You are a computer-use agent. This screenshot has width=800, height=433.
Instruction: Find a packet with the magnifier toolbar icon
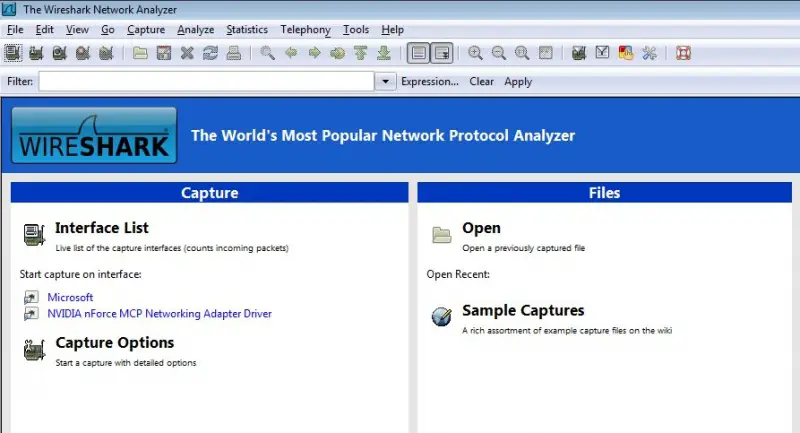tap(267, 53)
